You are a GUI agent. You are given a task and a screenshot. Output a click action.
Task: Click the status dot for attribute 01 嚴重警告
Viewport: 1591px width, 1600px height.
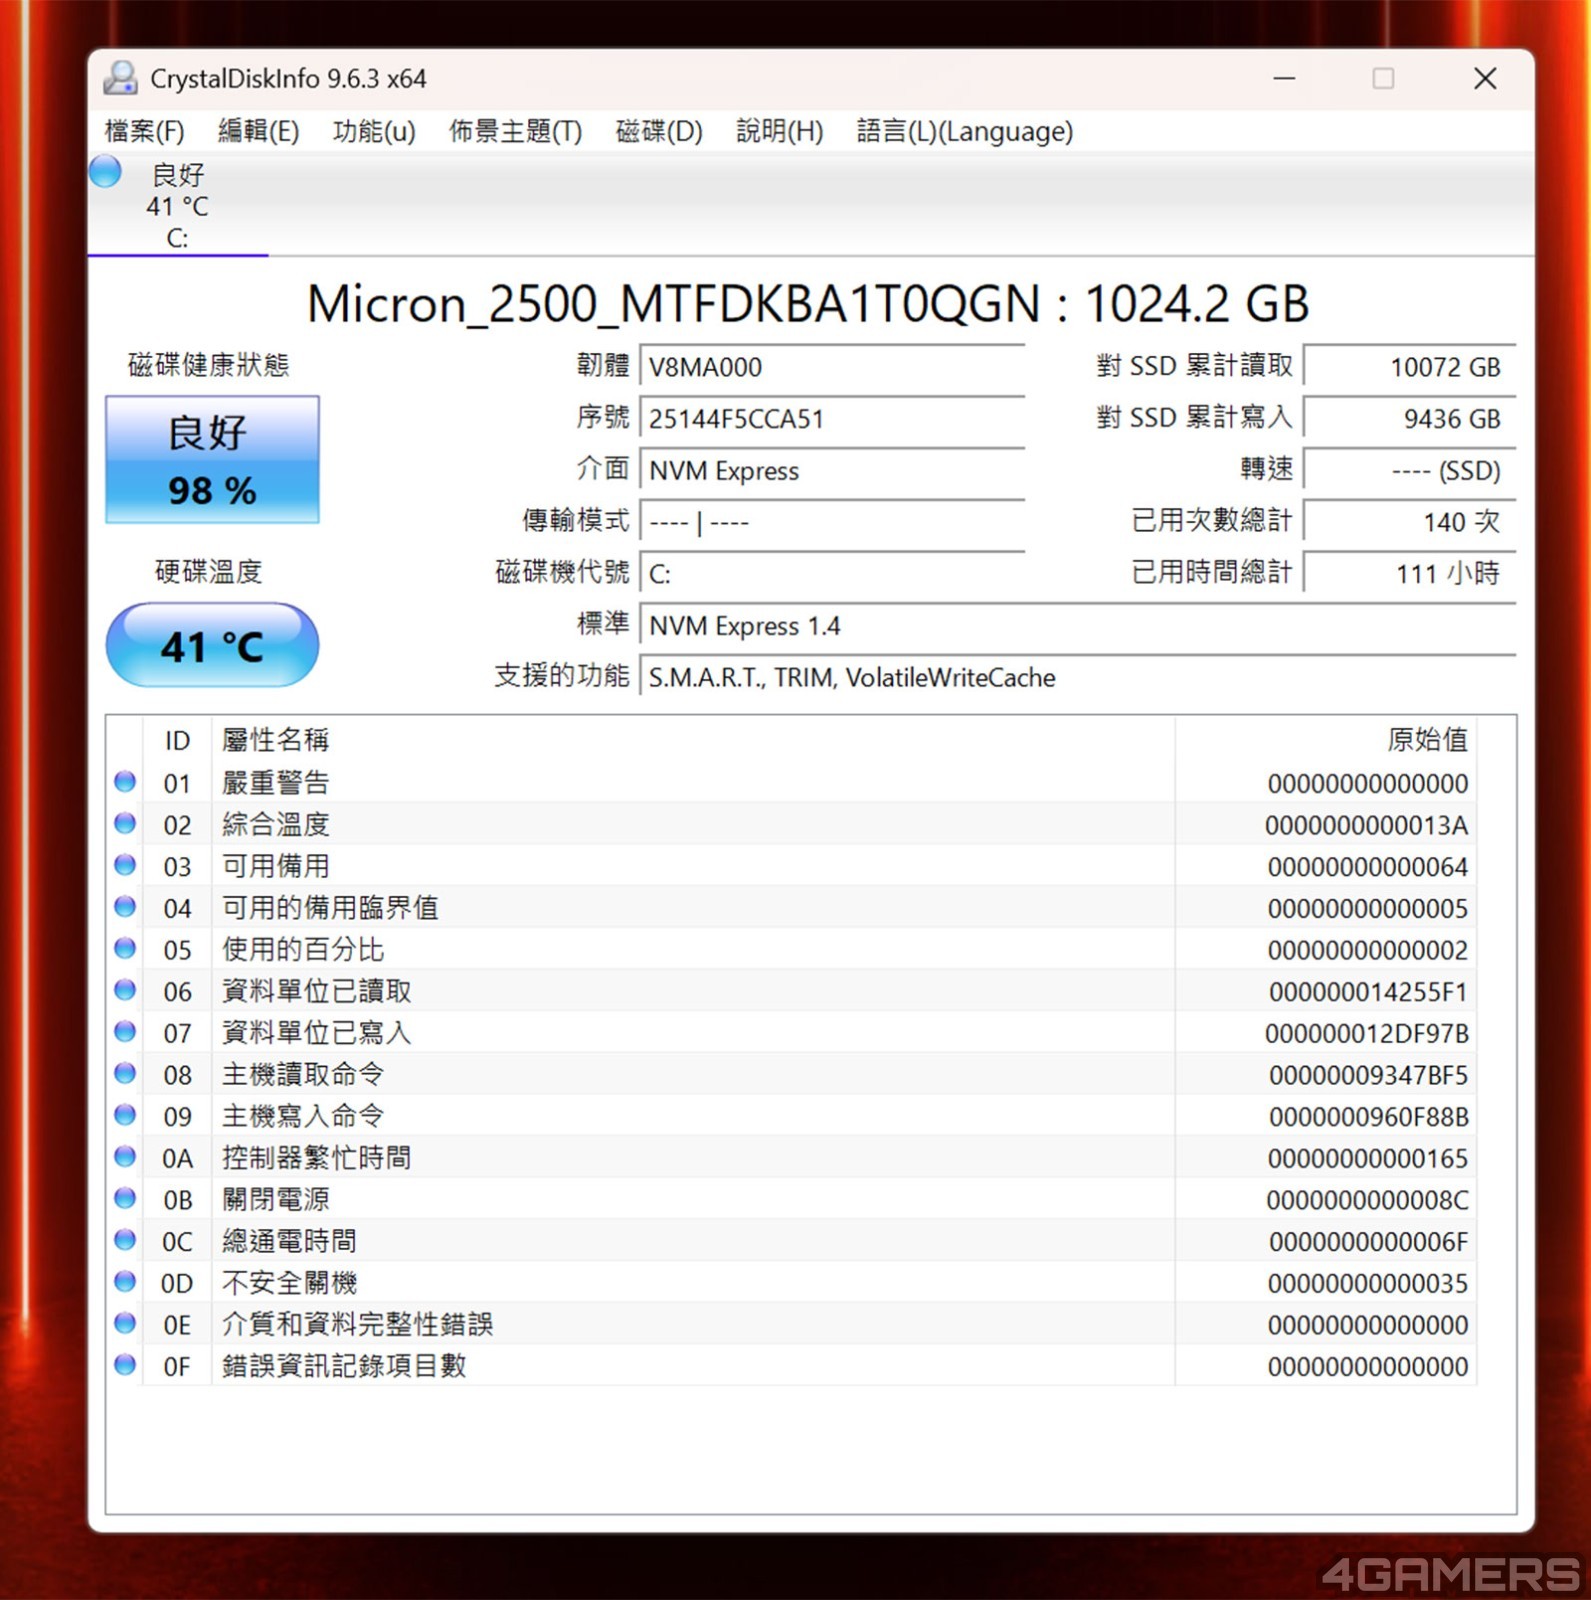coord(125,782)
